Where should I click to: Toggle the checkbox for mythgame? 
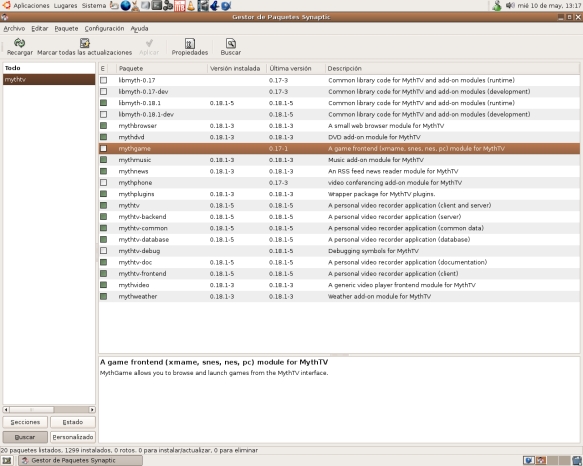point(103,148)
